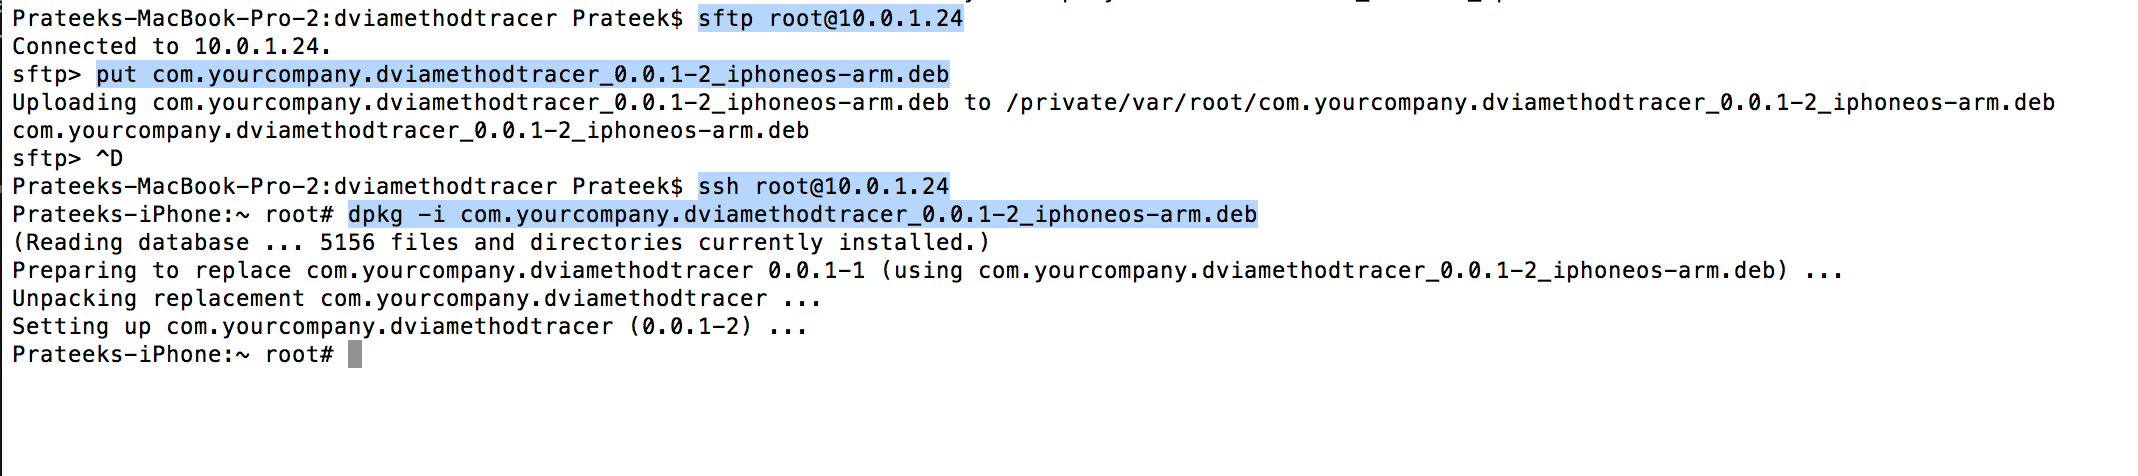Click 'Preparing to replace' output text

tap(152, 270)
